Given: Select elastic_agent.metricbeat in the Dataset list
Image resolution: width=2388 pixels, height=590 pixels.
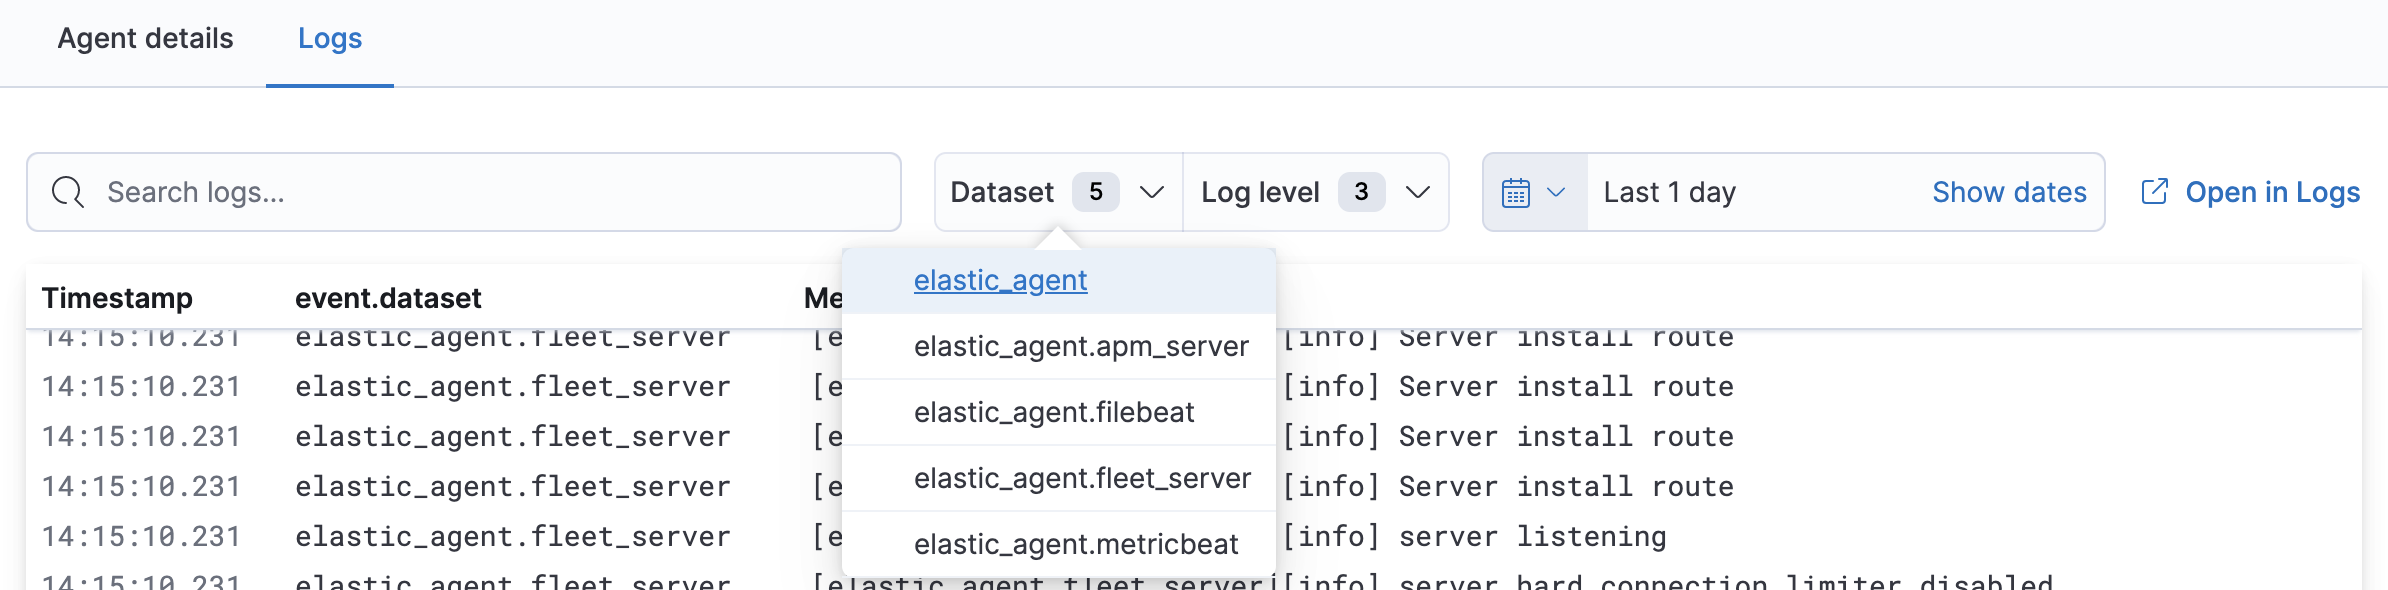Looking at the screenshot, I should (x=1076, y=545).
